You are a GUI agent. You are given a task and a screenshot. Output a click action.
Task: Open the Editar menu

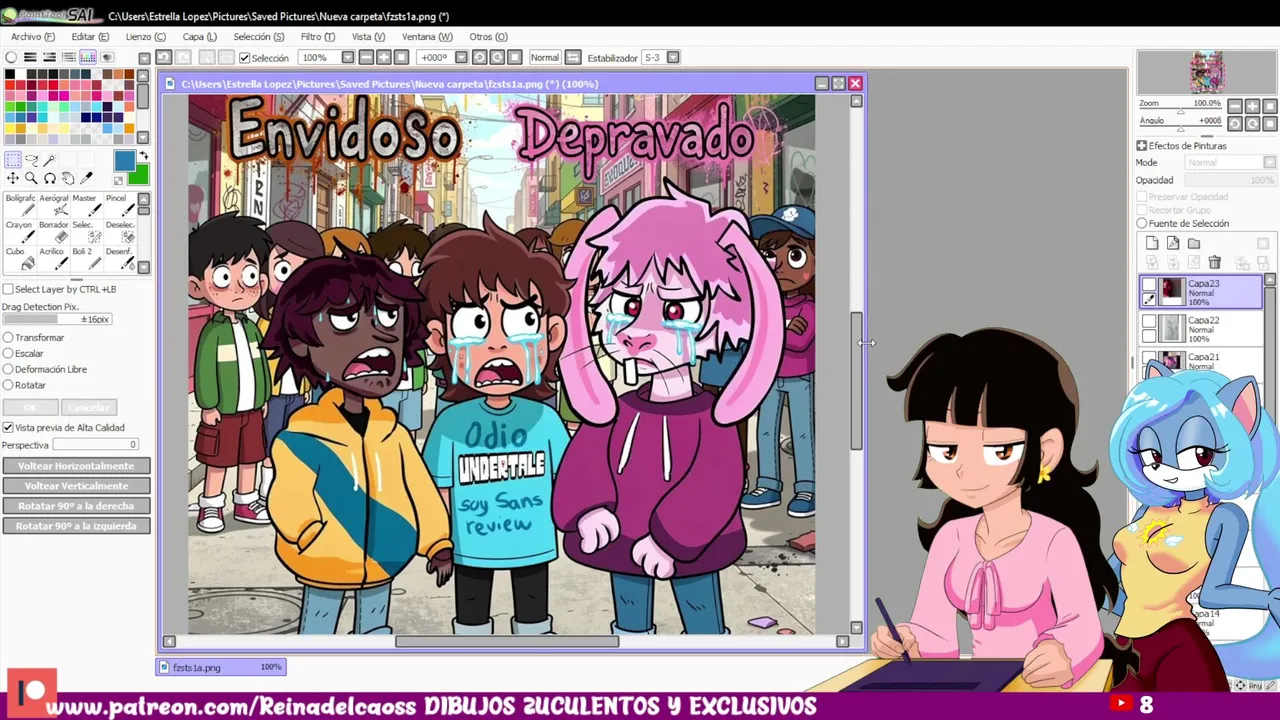pyautogui.click(x=90, y=37)
